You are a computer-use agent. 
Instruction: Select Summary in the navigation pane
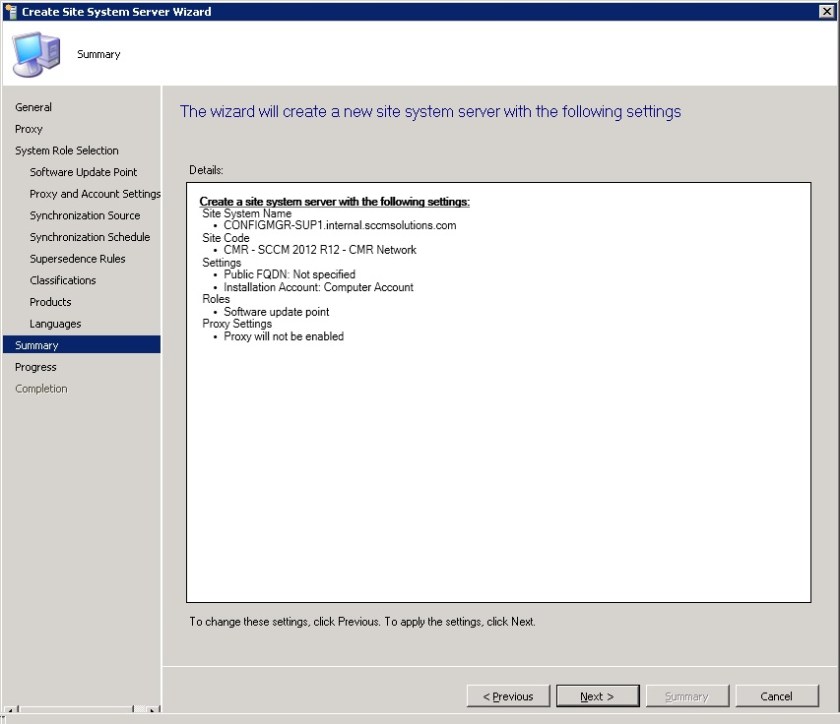click(x=37, y=345)
